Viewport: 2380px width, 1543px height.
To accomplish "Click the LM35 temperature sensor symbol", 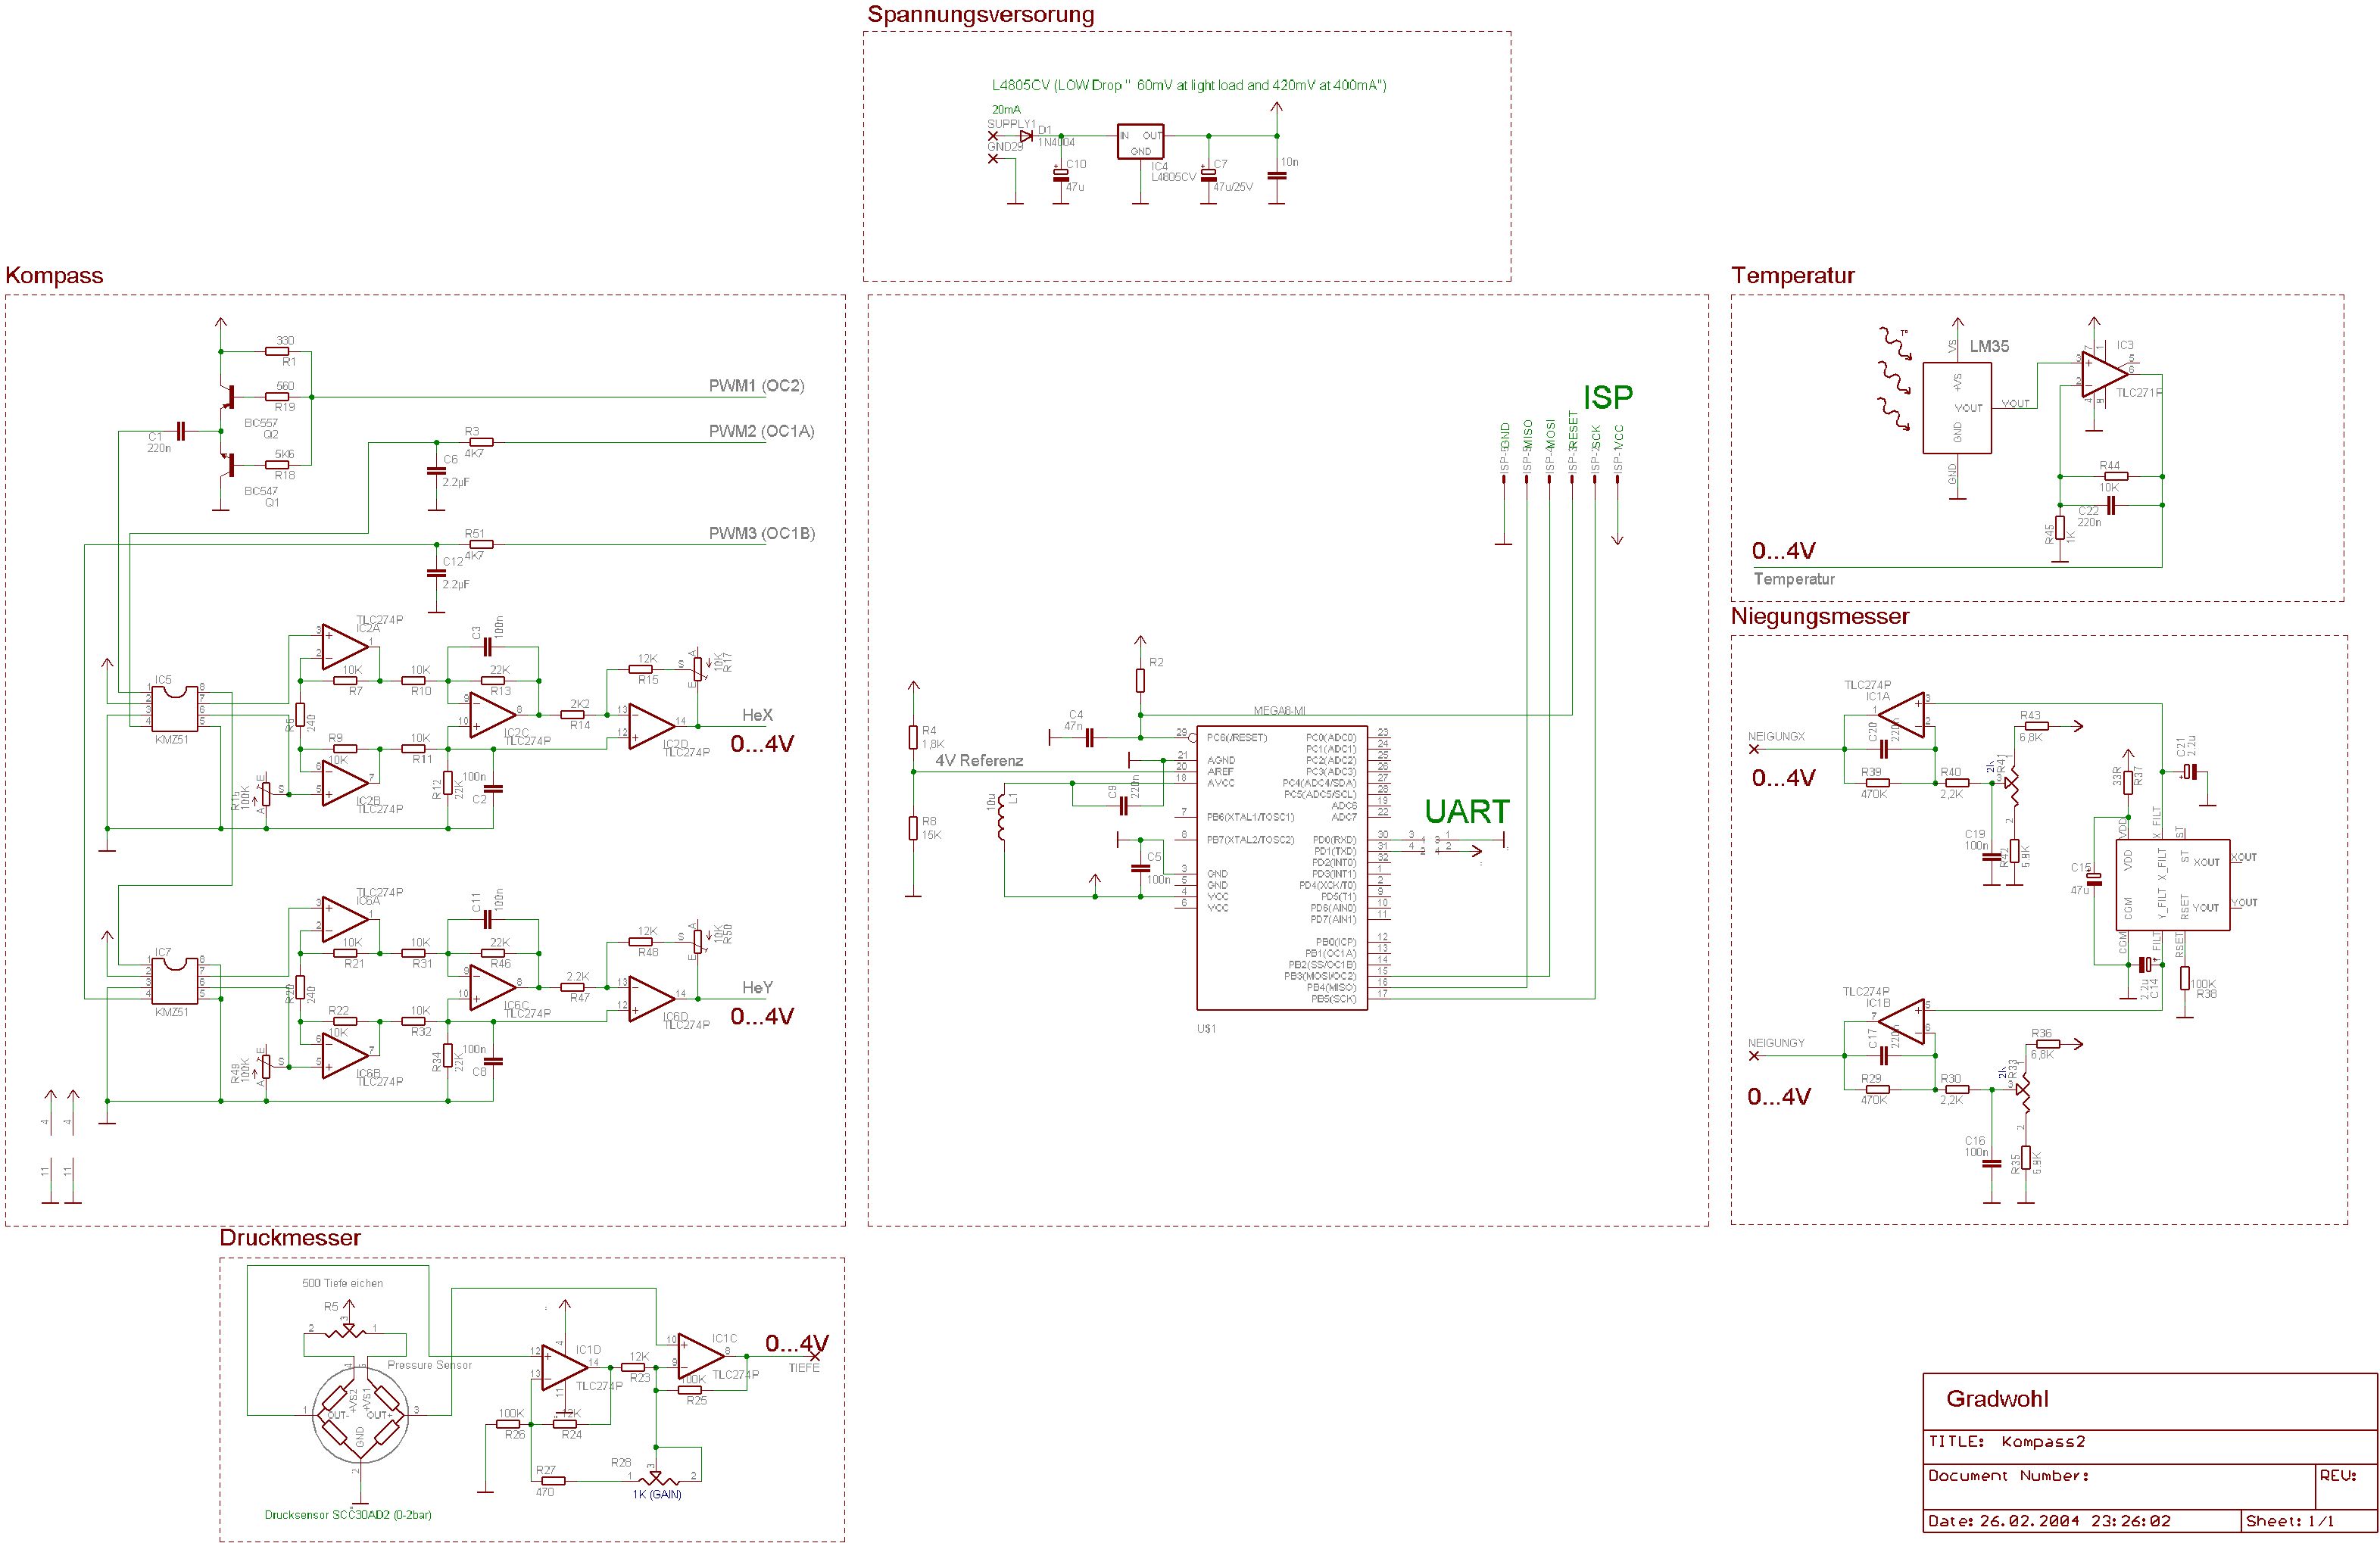I will 1956,407.
